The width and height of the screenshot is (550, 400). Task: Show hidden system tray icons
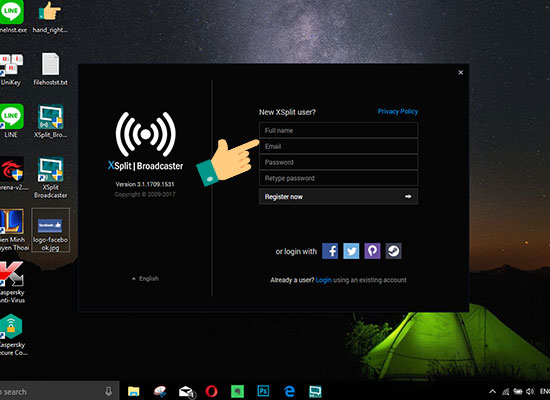pyautogui.click(x=492, y=391)
